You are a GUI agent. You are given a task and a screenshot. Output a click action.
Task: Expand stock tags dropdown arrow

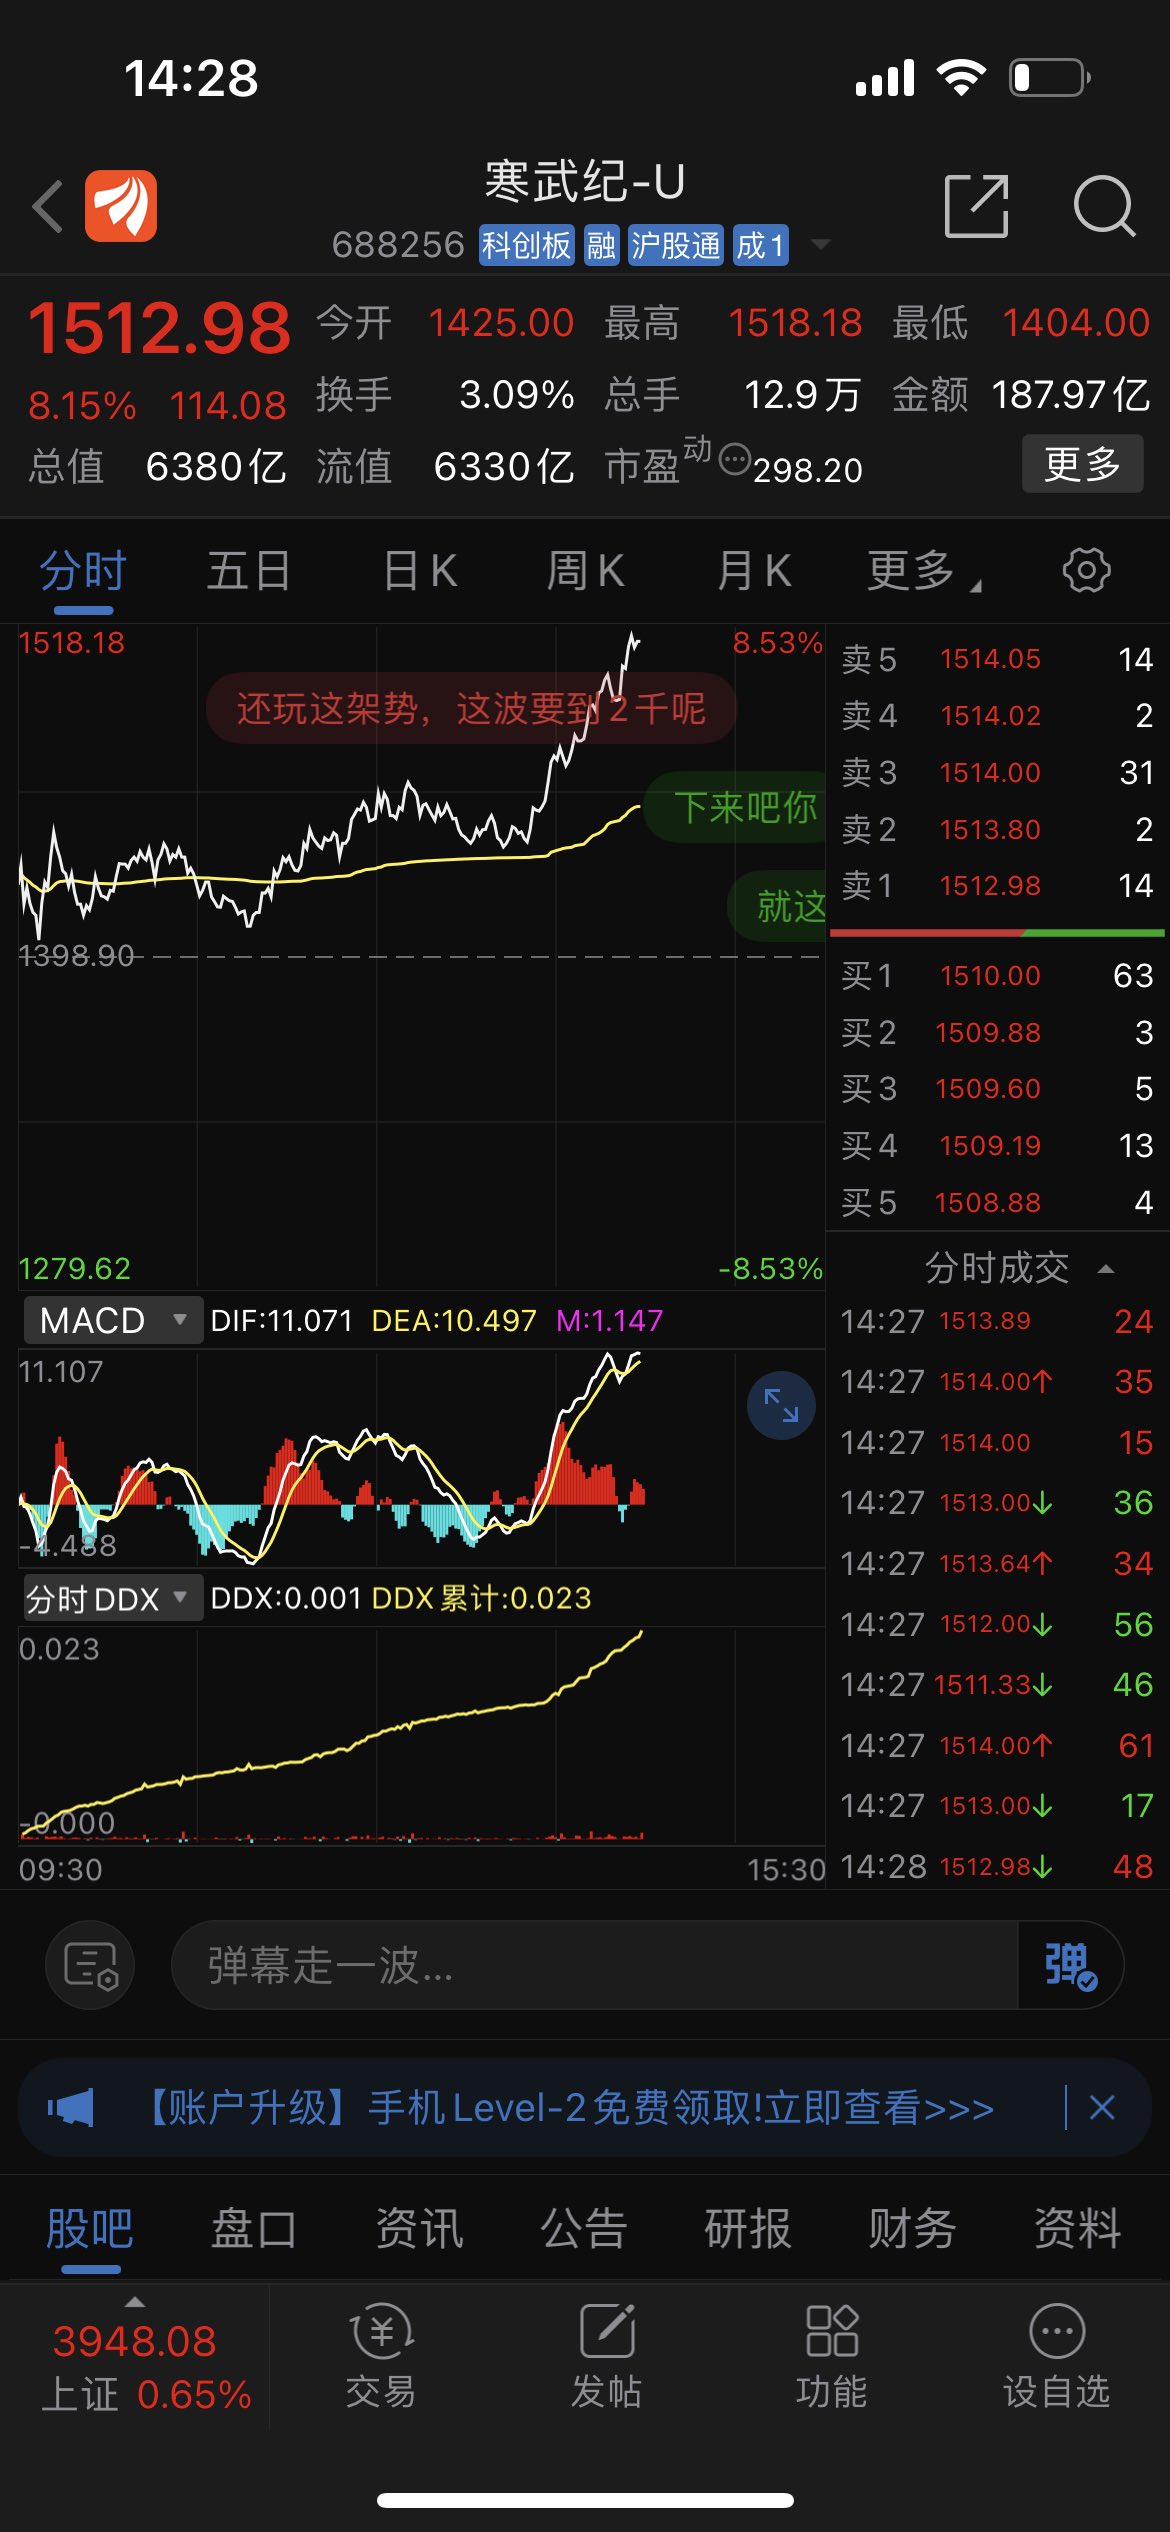820,244
